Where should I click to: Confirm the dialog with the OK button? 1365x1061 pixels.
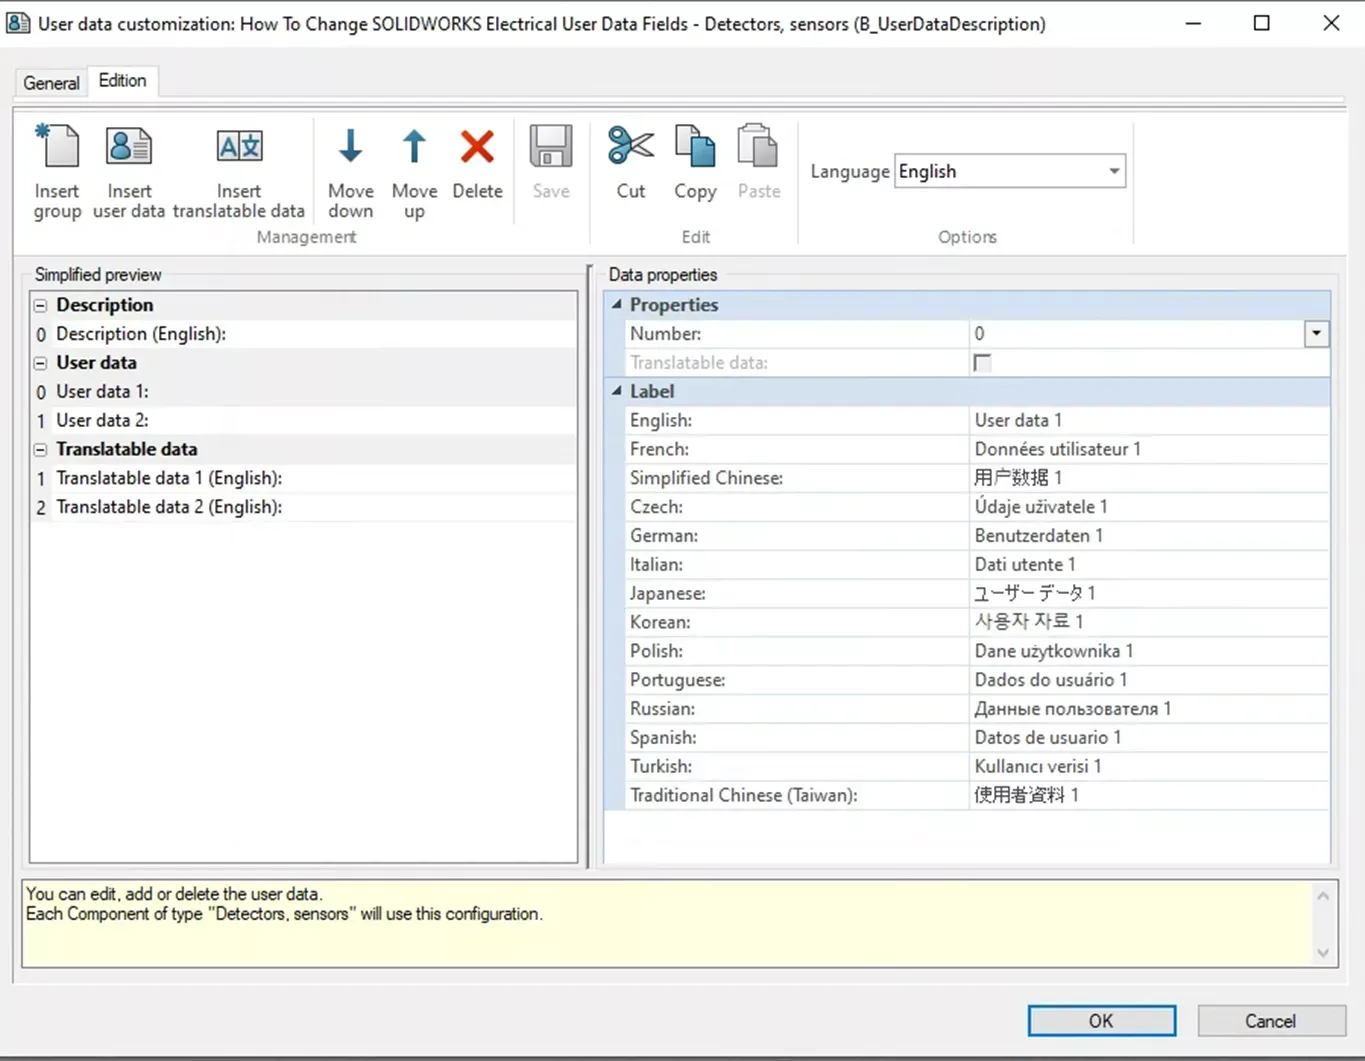[x=1101, y=1021]
